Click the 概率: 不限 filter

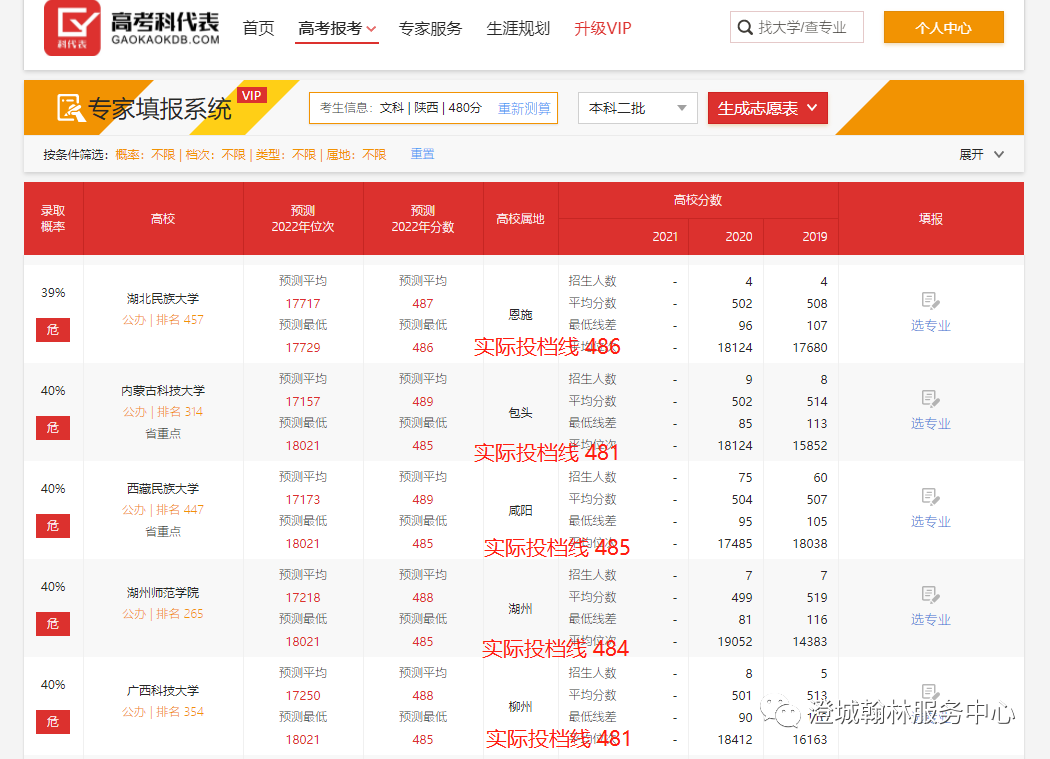[145, 155]
